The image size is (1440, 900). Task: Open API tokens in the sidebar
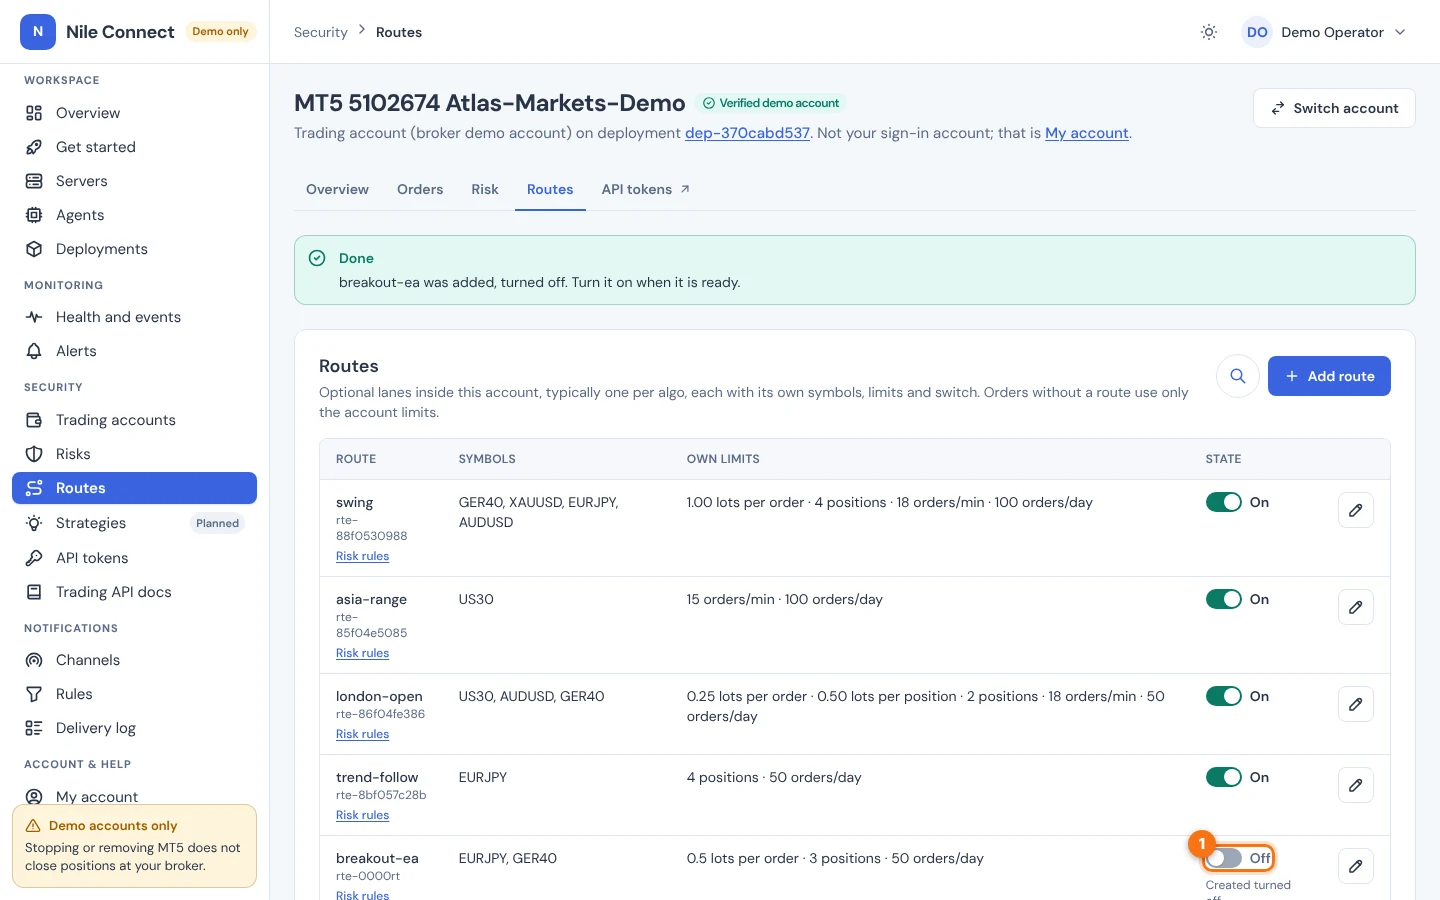pyautogui.click(x=134, y=558)
